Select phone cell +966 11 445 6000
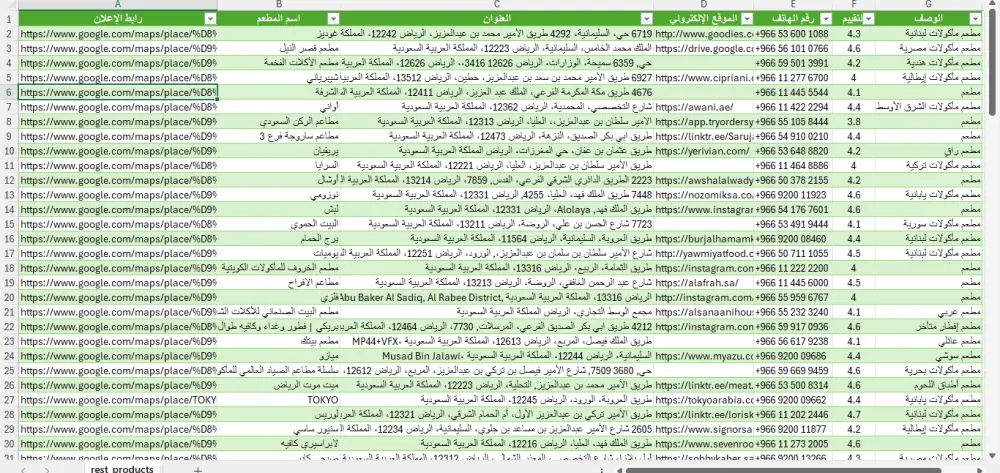 pyautogui.click(x=793, y=282)
